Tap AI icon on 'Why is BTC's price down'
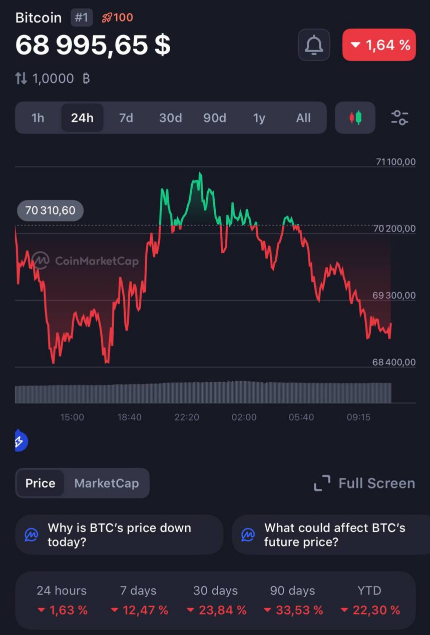 click(x=32, y=535)
